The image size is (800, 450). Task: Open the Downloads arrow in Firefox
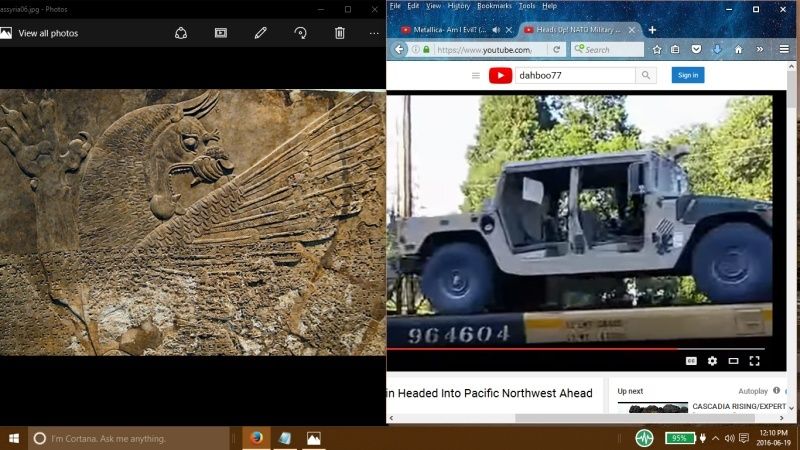point(717,49)
